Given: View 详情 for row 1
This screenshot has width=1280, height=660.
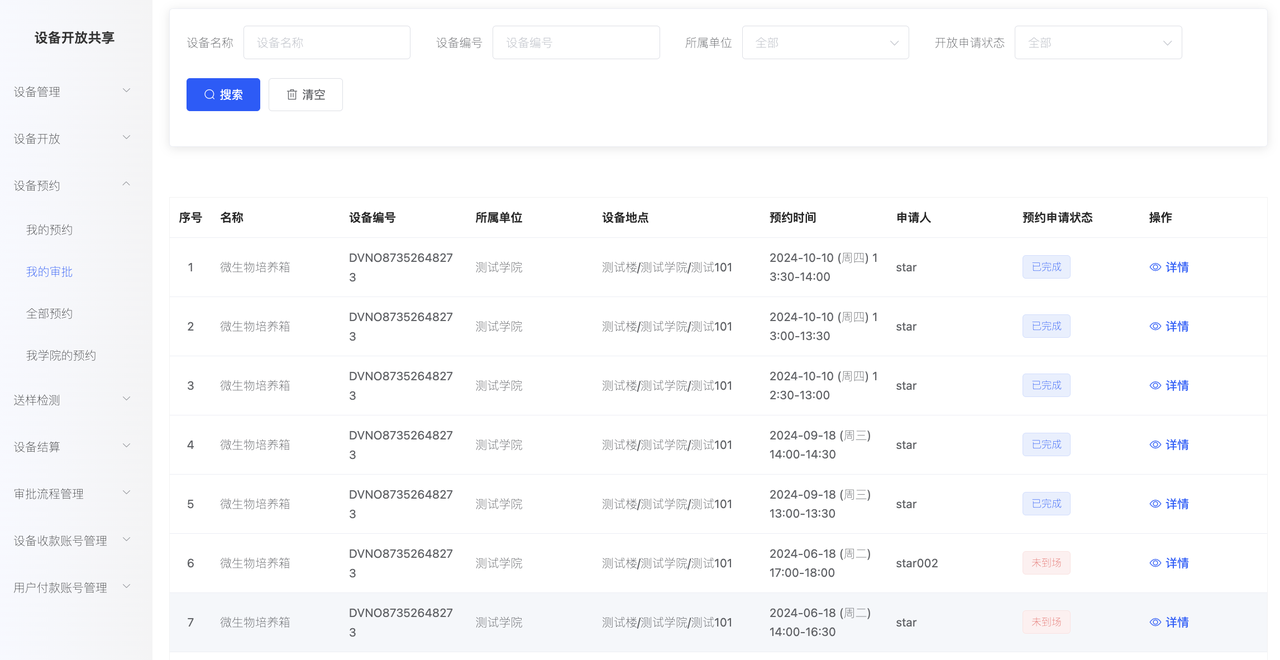Looking at the screenshot, I should coord(1169,267).
